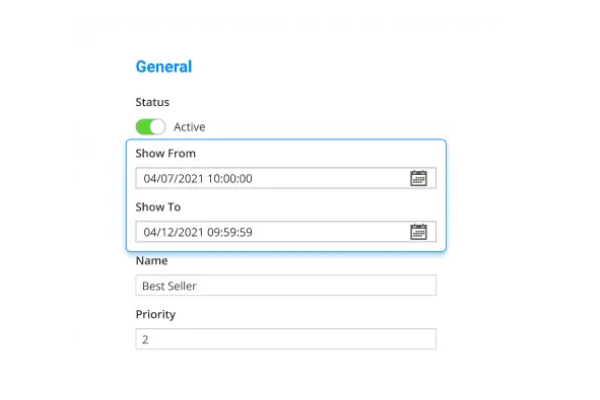Disable the Active status toggle
This screenshot has height=400, width=600.
(150, 127)
